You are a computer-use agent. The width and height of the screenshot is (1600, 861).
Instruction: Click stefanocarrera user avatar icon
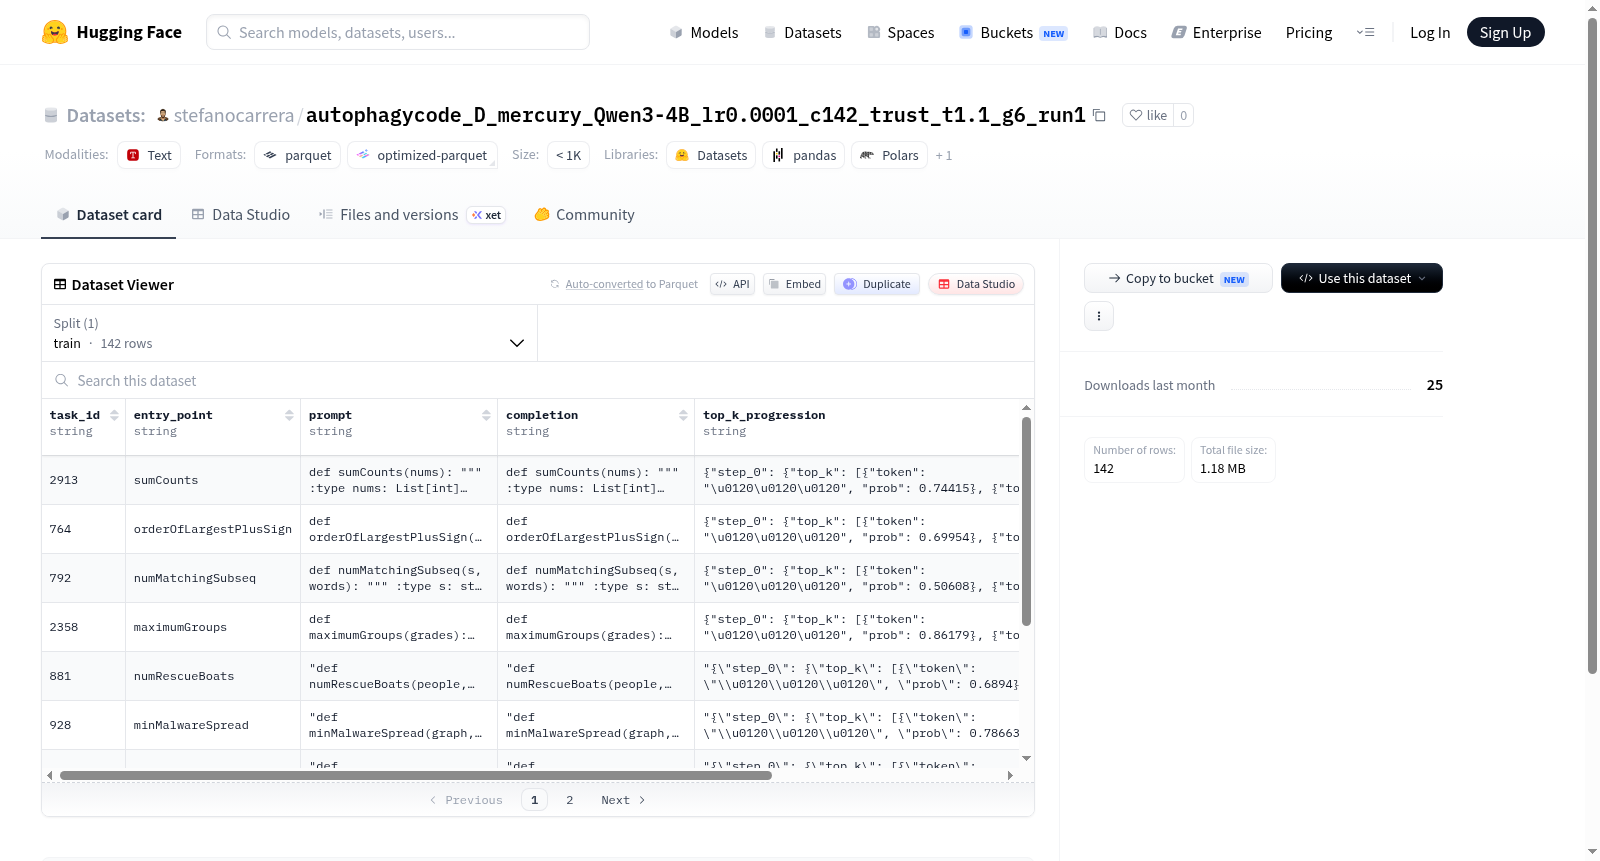[163, 115]
